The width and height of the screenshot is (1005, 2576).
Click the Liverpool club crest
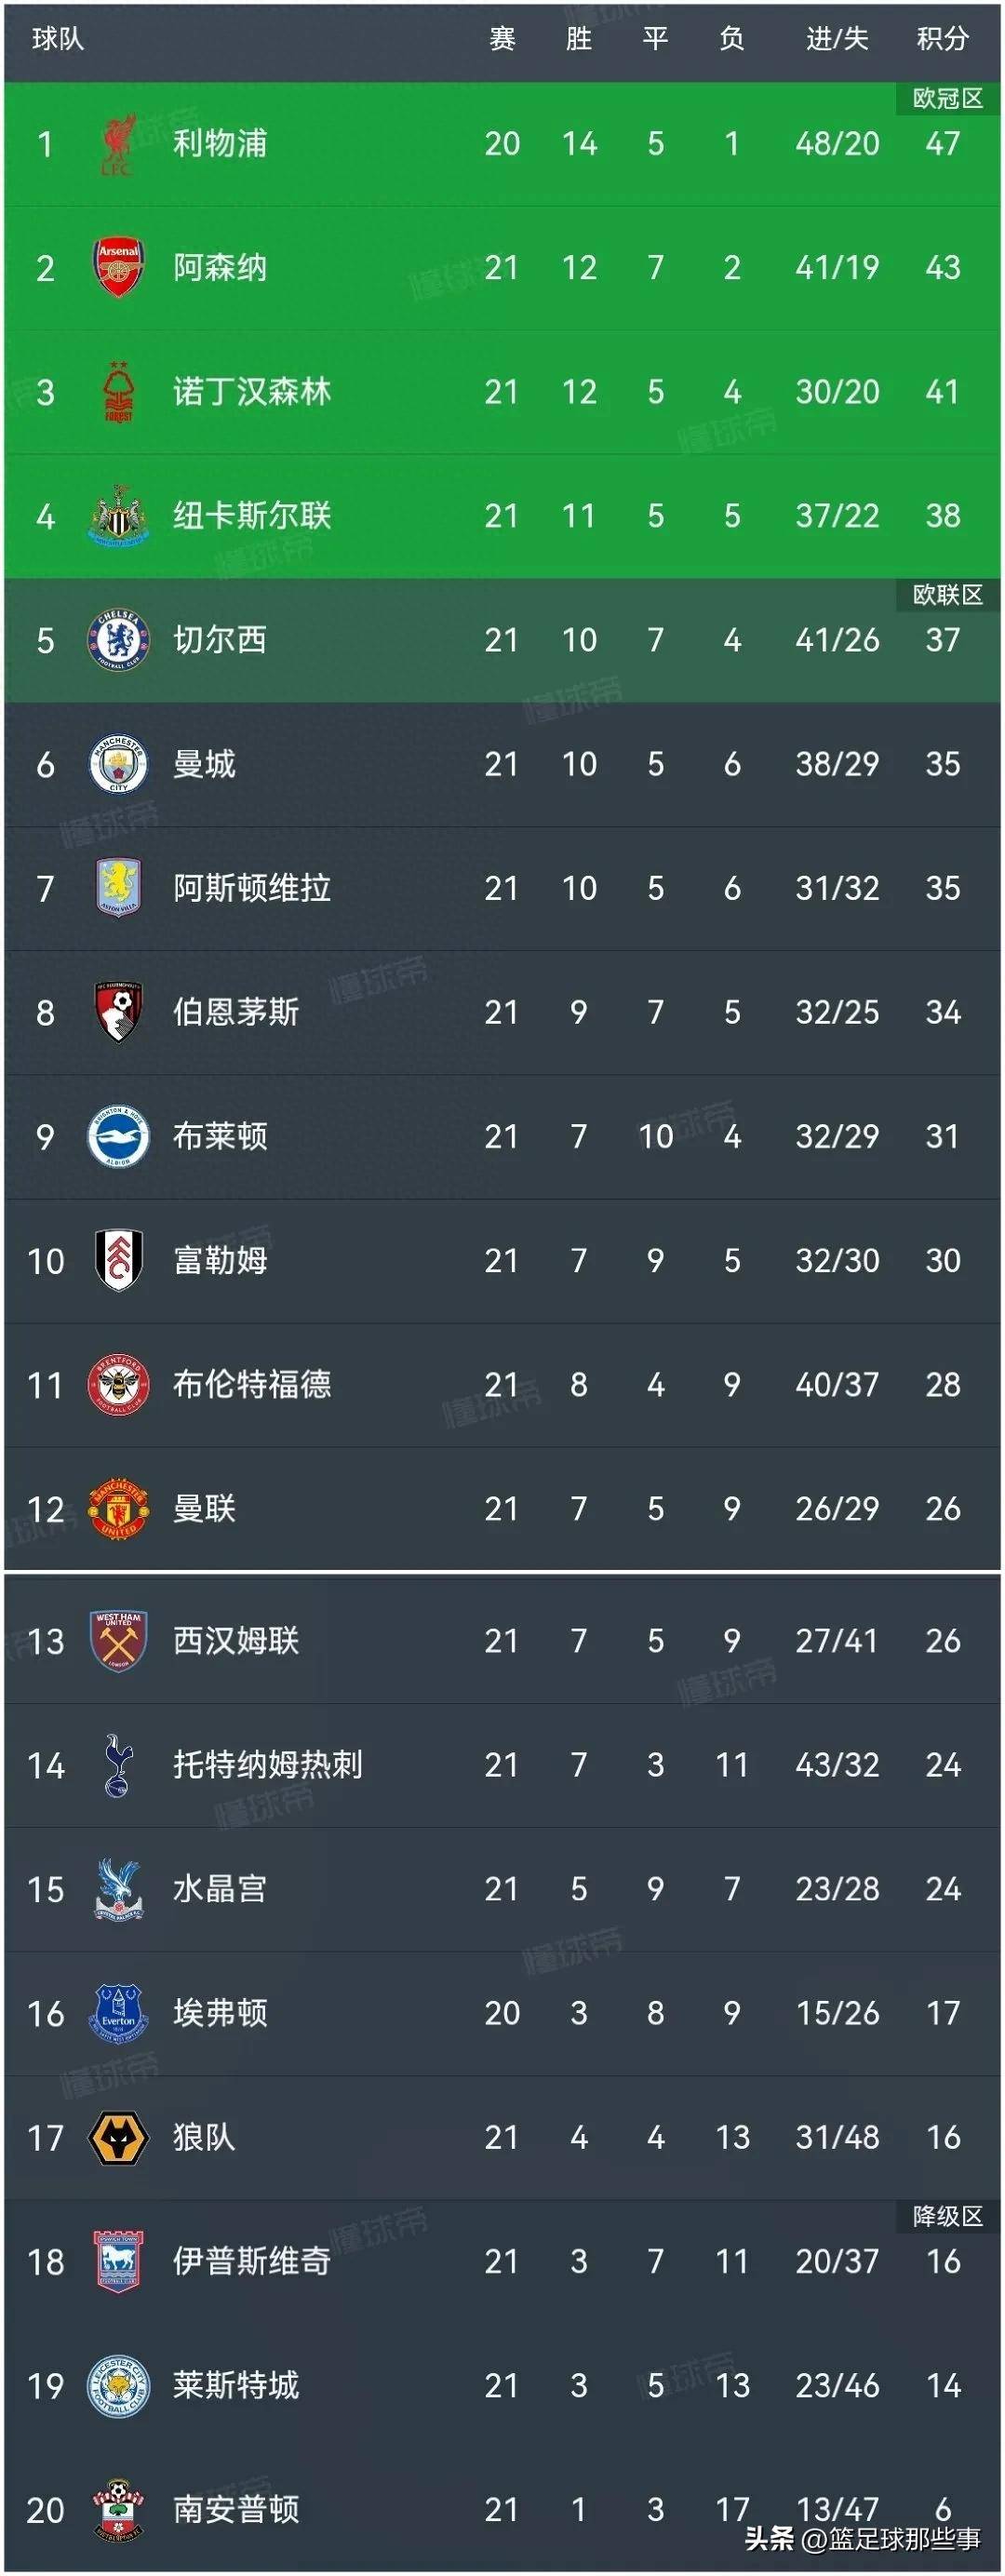pos(118,144)
